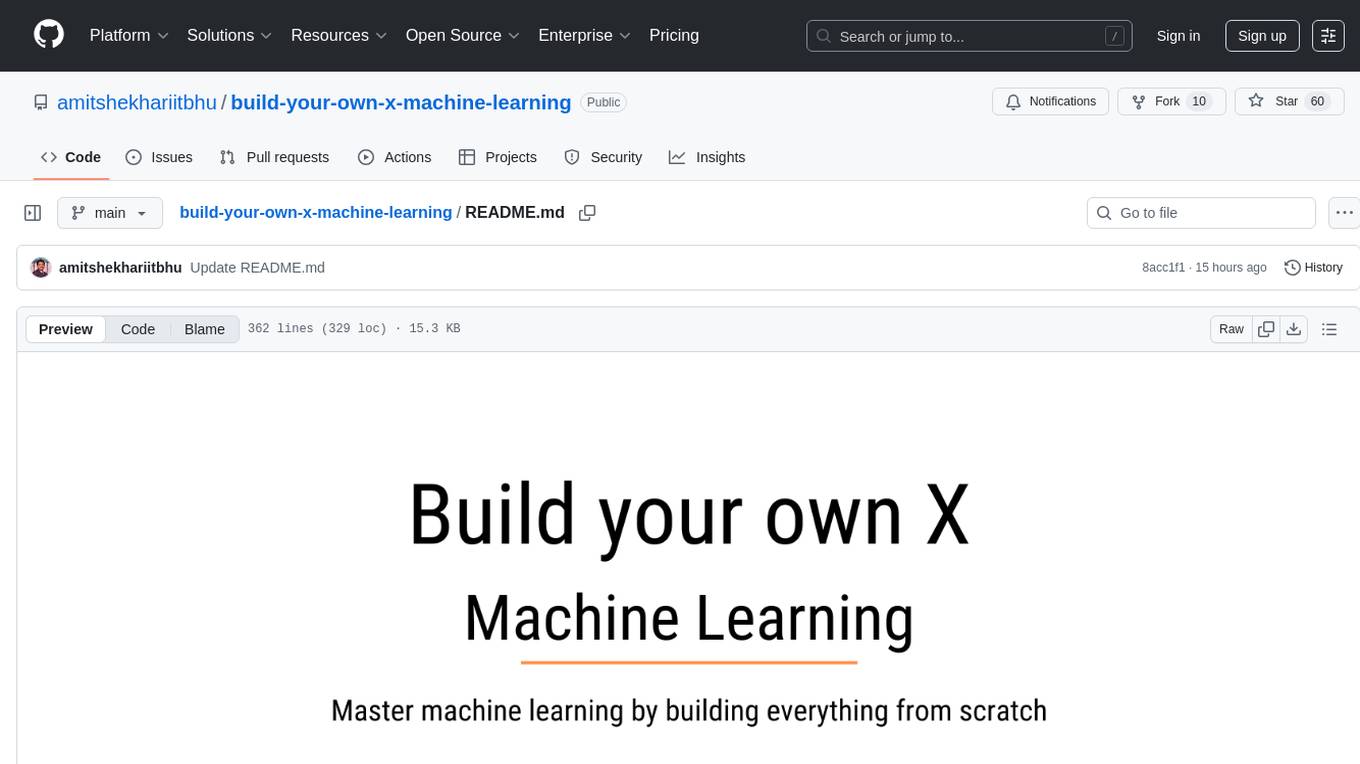Copy raw file contents
The image size is (1360, 764).
1266,329
